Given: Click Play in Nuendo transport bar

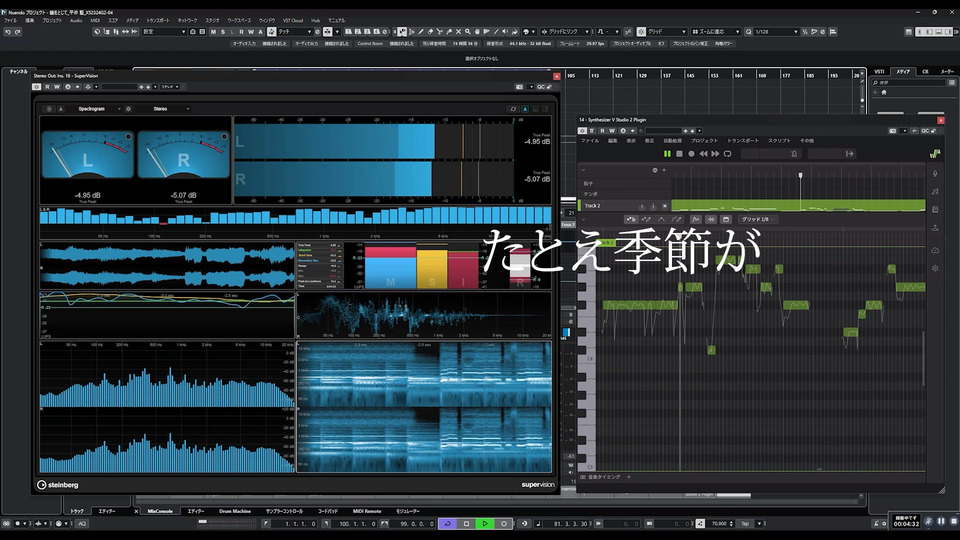Looking at the screenshot, I should click(485, 523).
